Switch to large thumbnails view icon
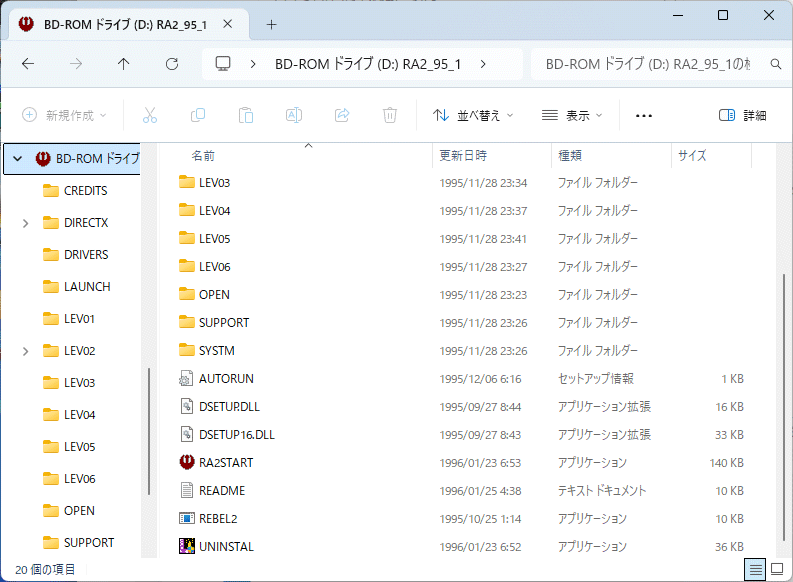The height and width of the screenshot is (582, 793). click(777, 570)
